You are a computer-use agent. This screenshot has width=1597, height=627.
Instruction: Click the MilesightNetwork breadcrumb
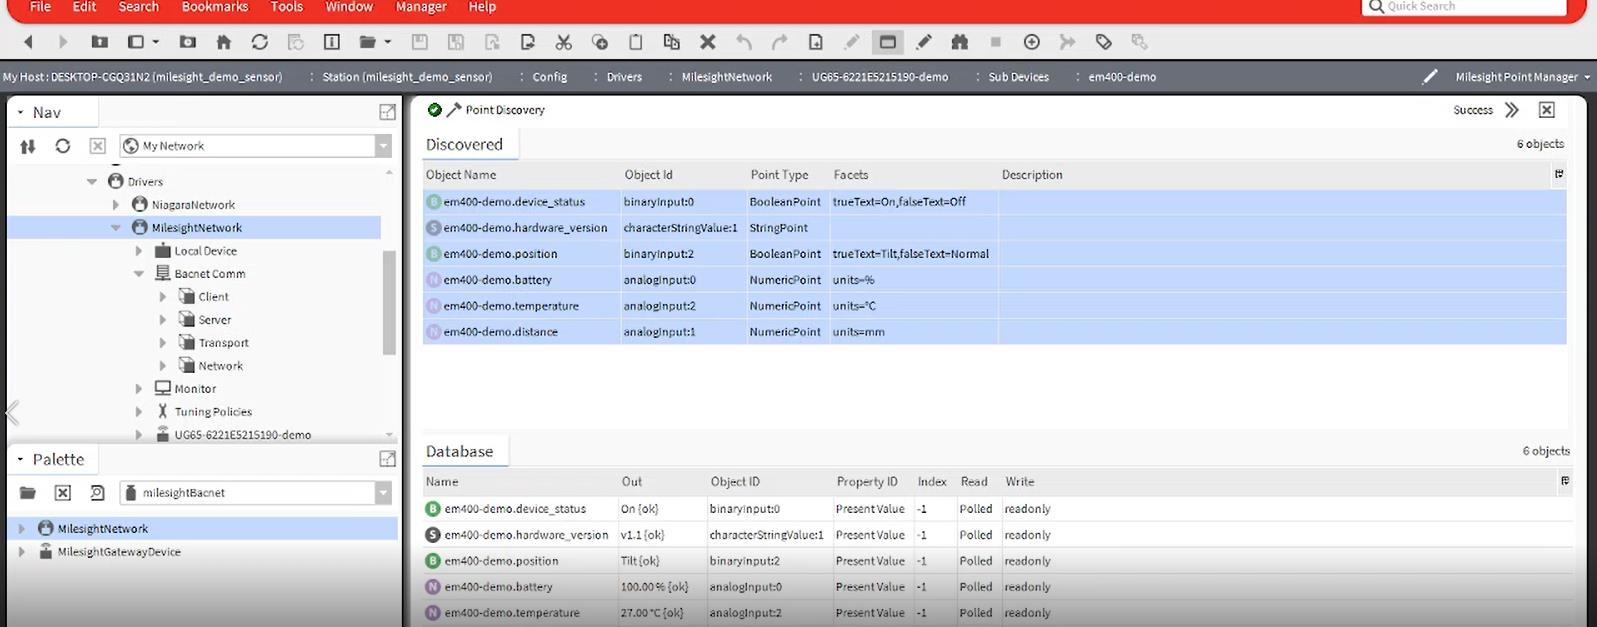click(x=727, y=77)
